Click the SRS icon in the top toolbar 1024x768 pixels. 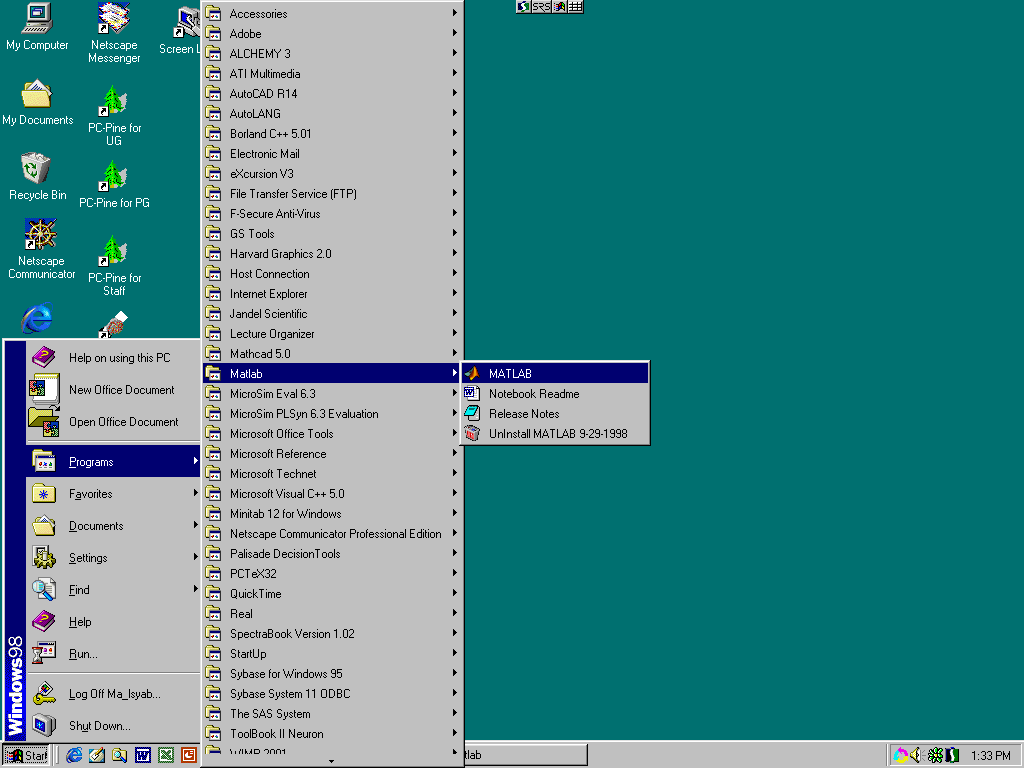click(x=542, y=7)
